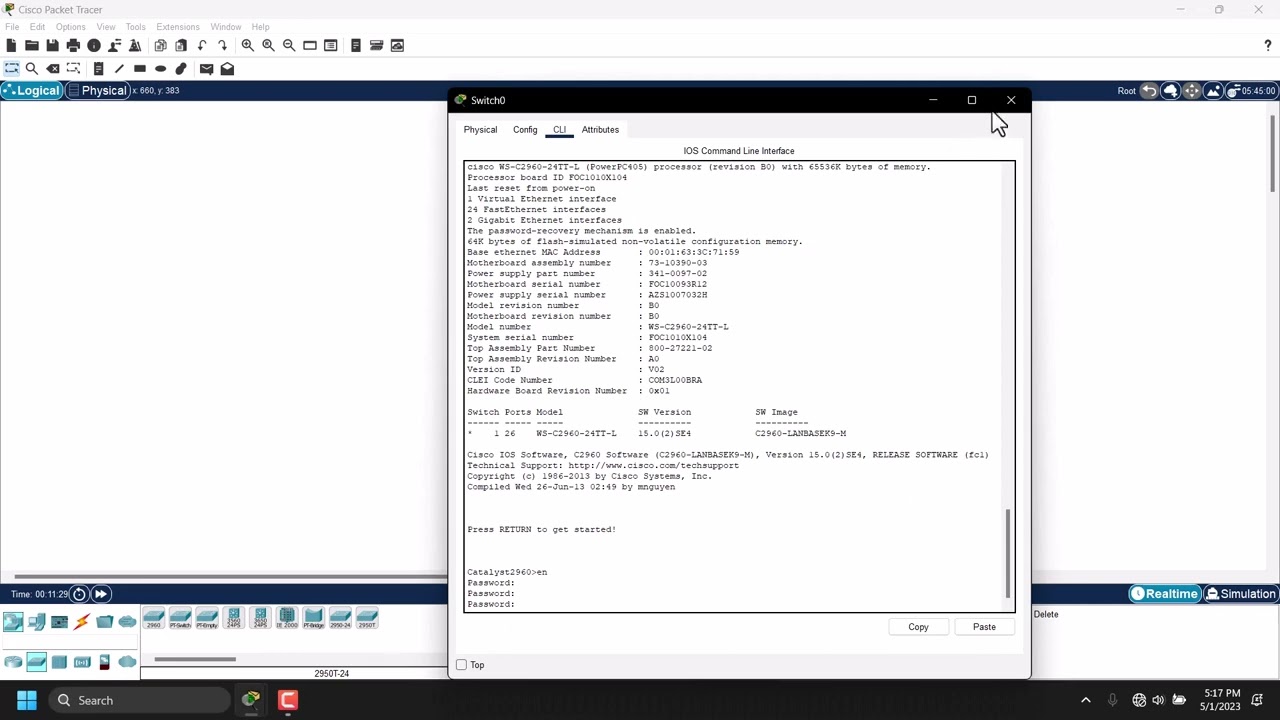This screenshot has width=1280, height=720.
Task: Click the Paste button below the CLI
Action: (x=984, y=627)
